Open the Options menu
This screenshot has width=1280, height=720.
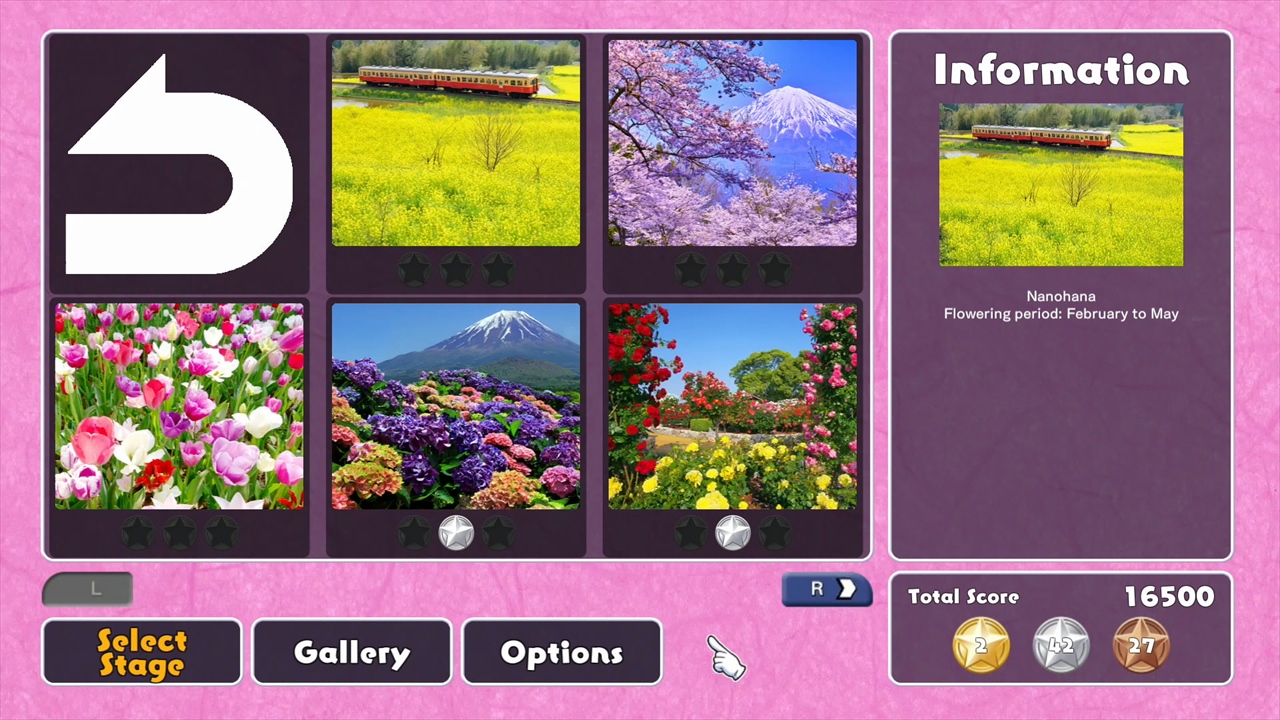click(561, 652)
